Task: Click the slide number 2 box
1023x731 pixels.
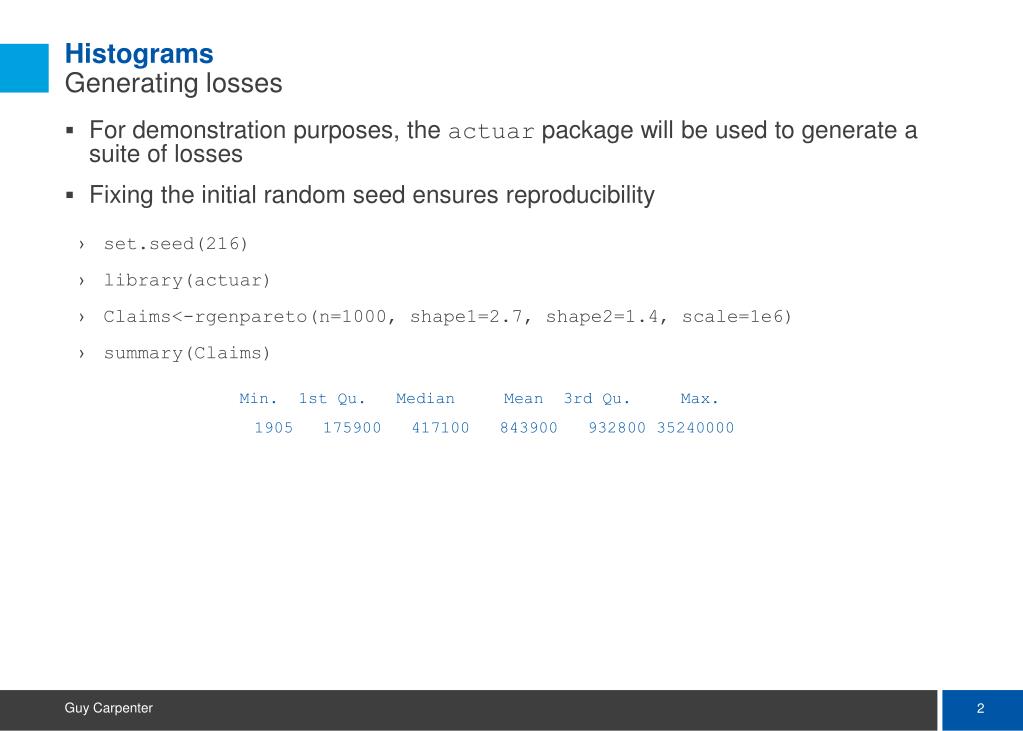Action: pyautogui.click(x=982, y=710)
